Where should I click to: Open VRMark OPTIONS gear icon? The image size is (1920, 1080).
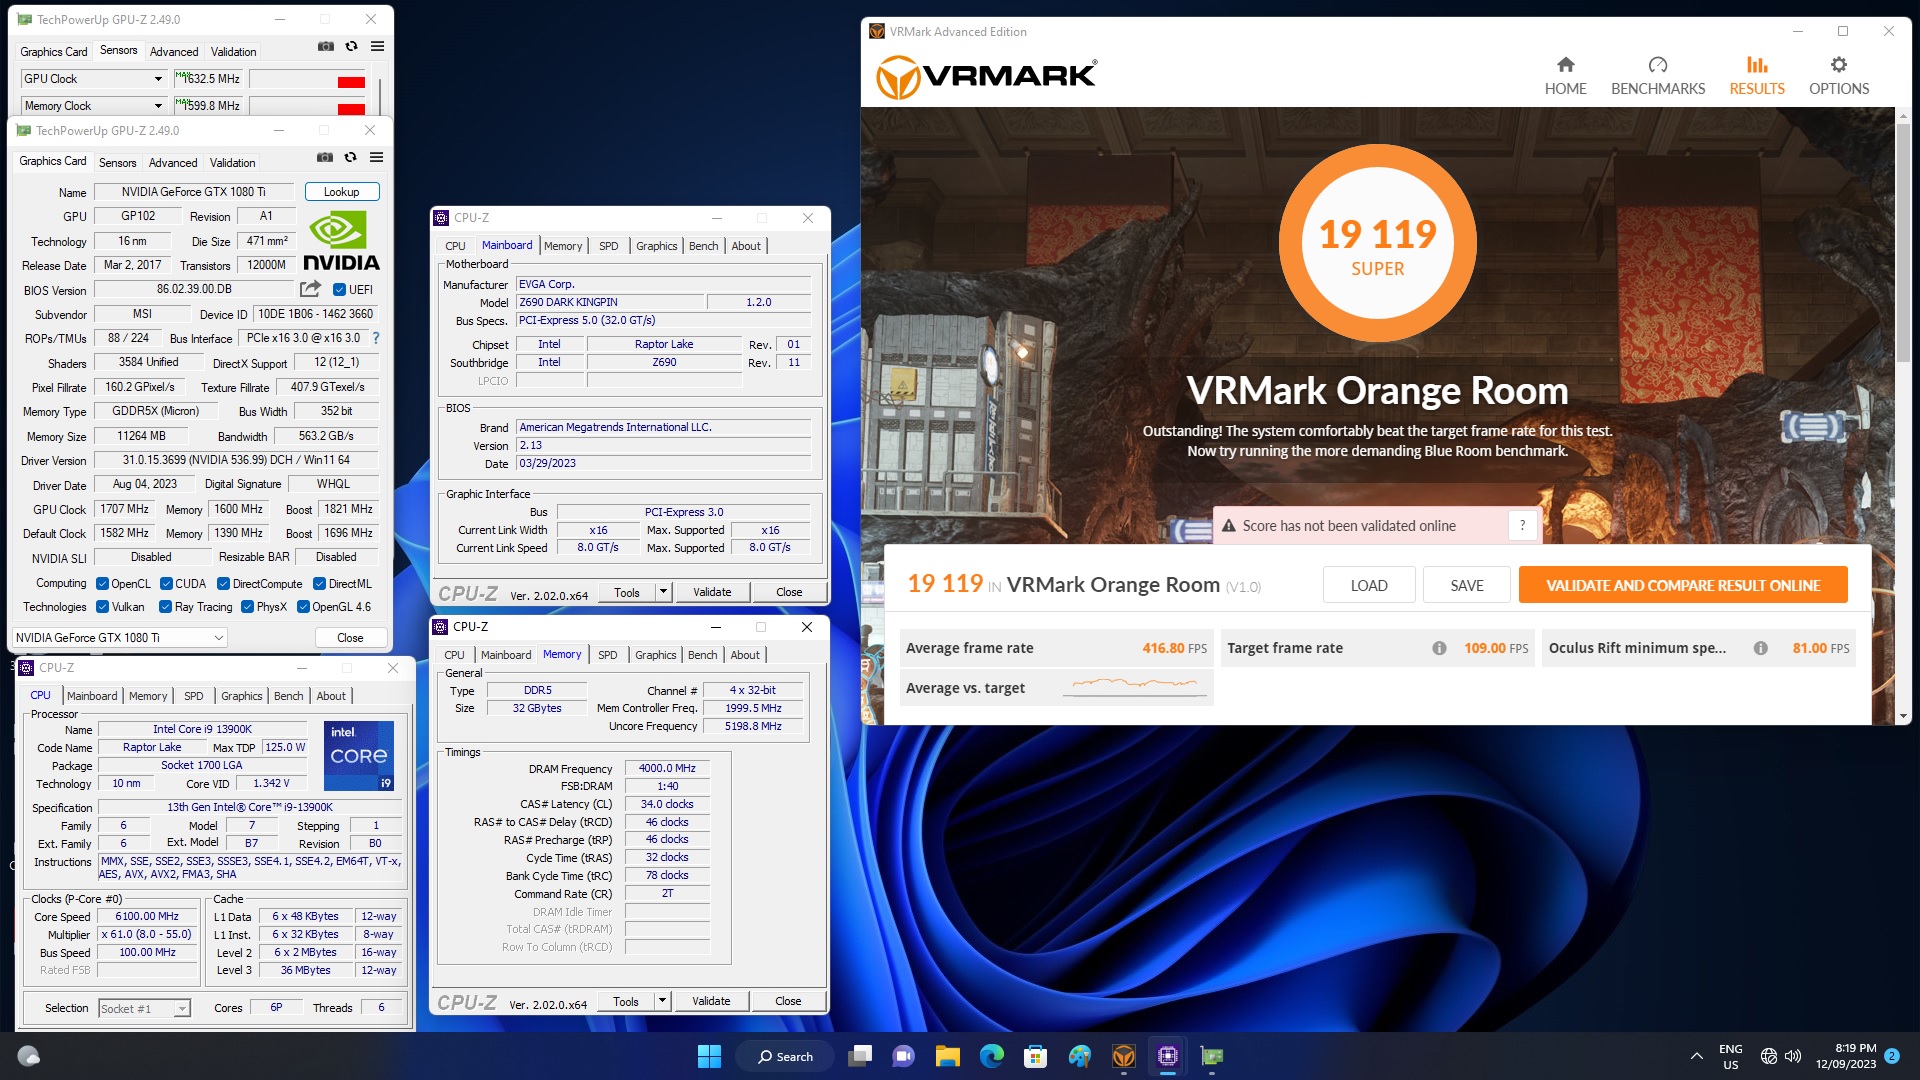click(1838, 65)
